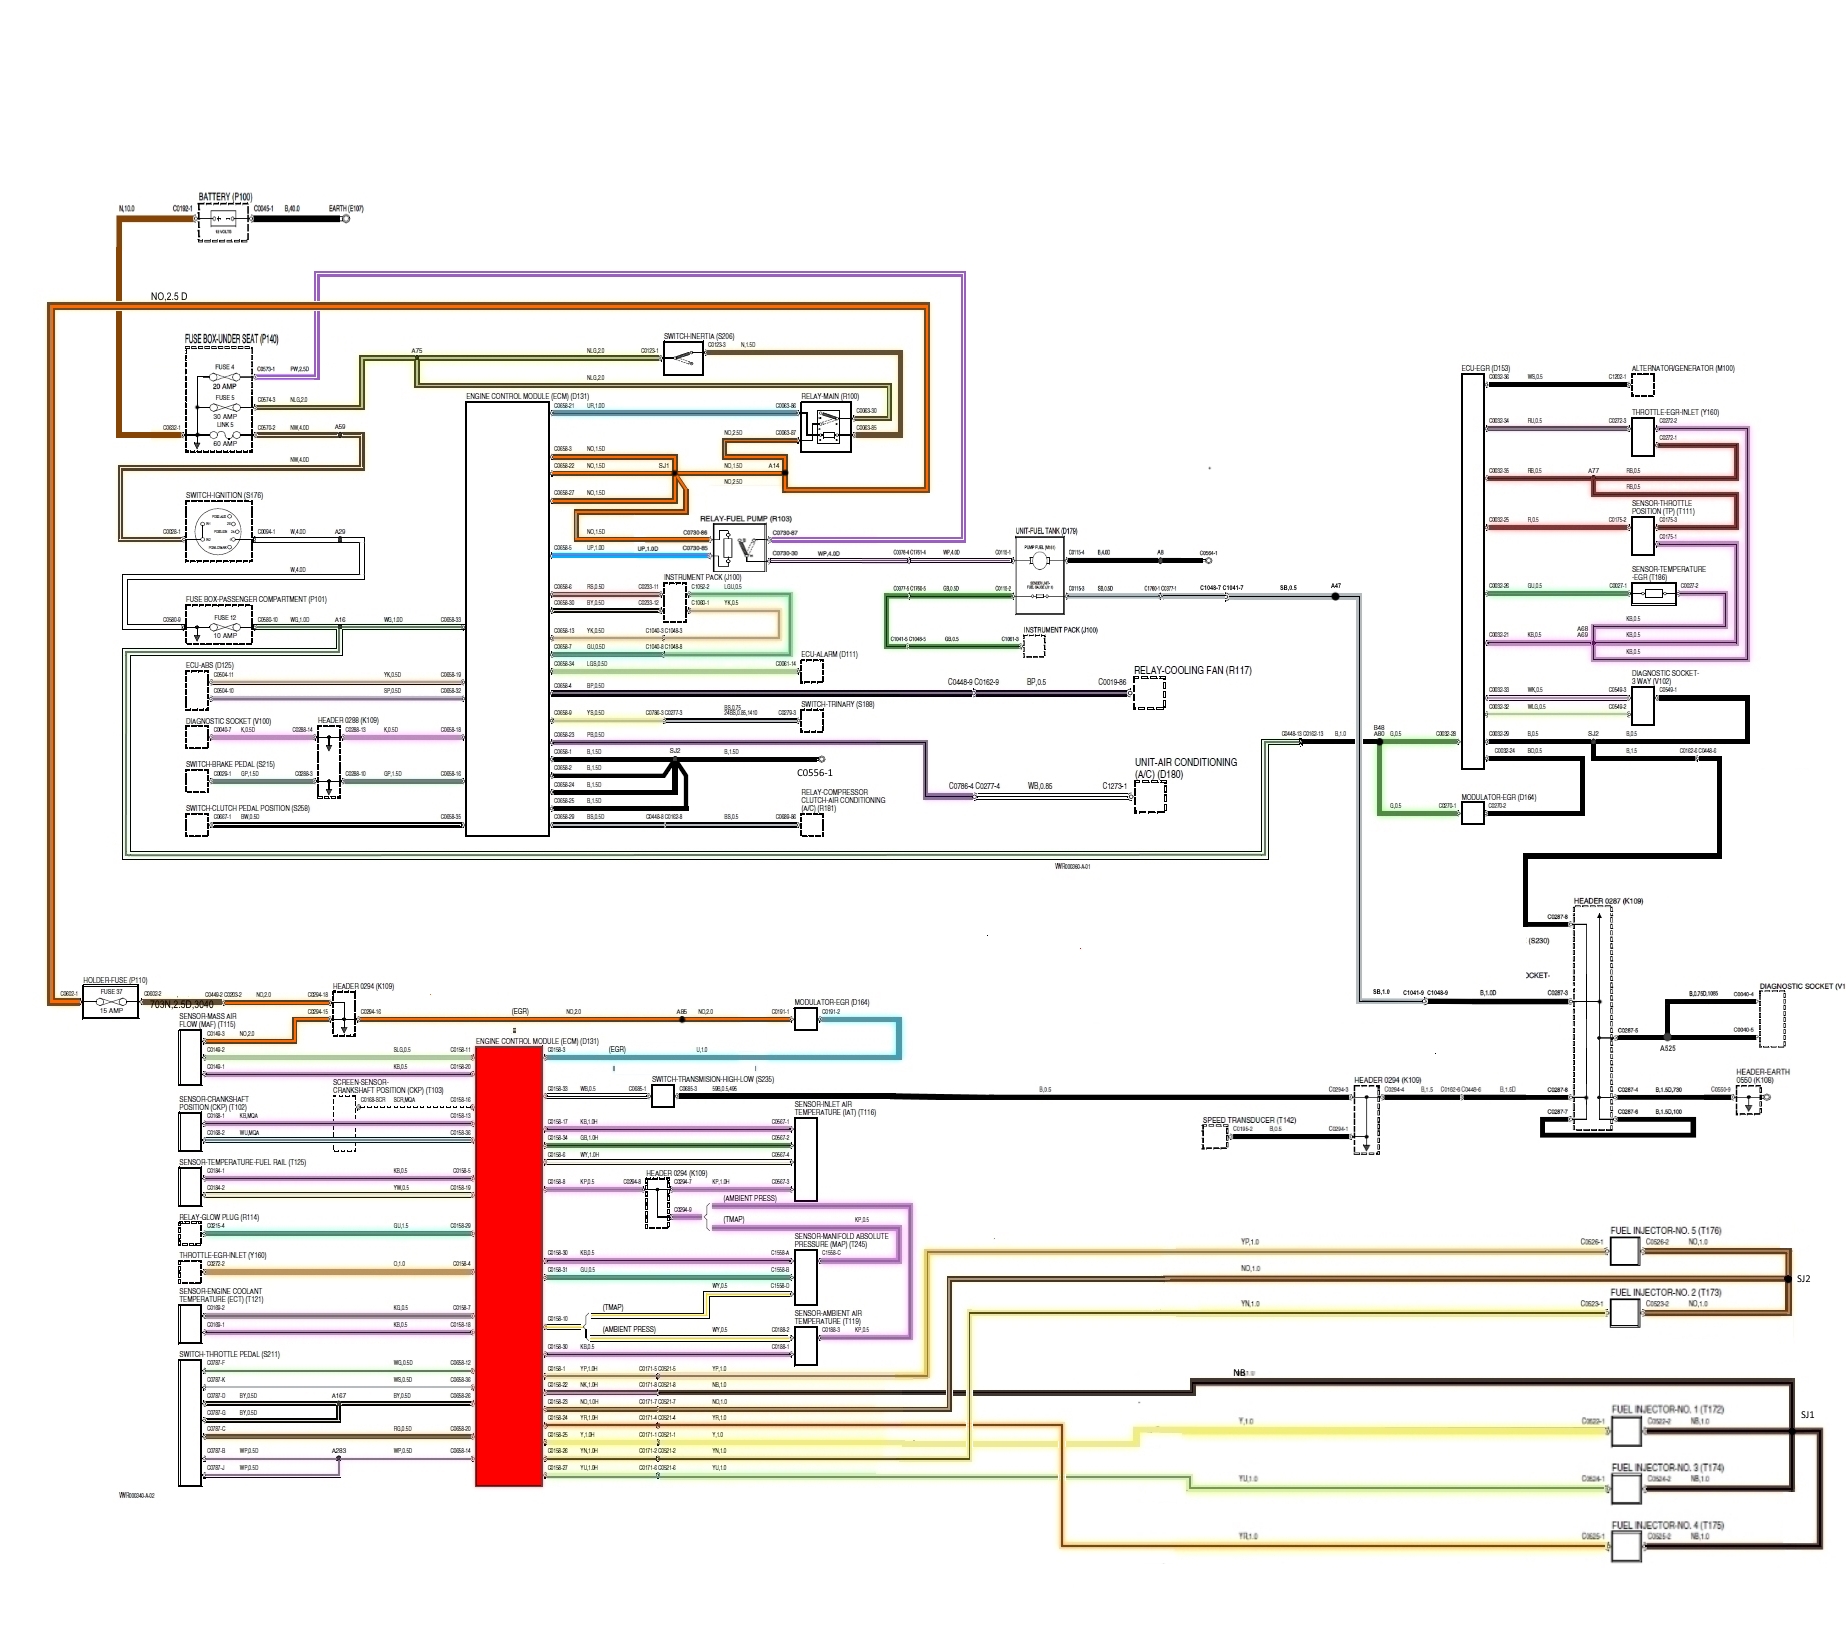Click the Unit-Air Conditioning (D180) dashed box

coord(1150,797)
